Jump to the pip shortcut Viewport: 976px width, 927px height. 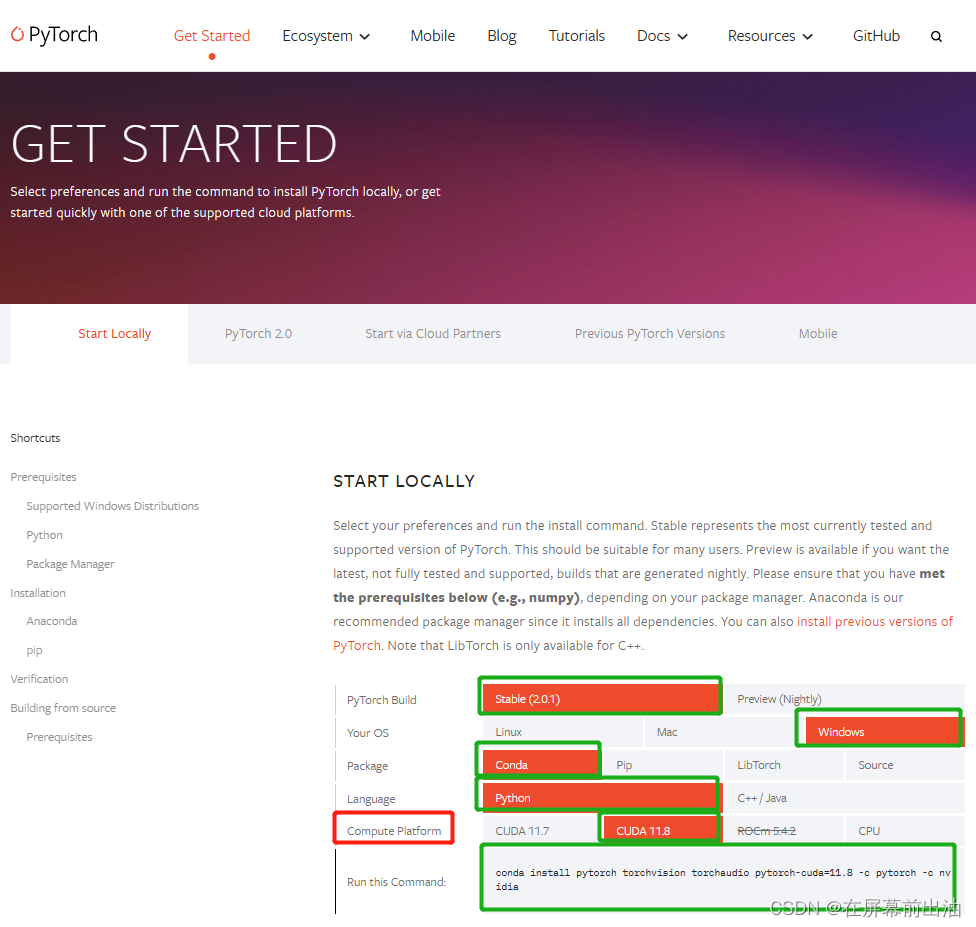34,651
